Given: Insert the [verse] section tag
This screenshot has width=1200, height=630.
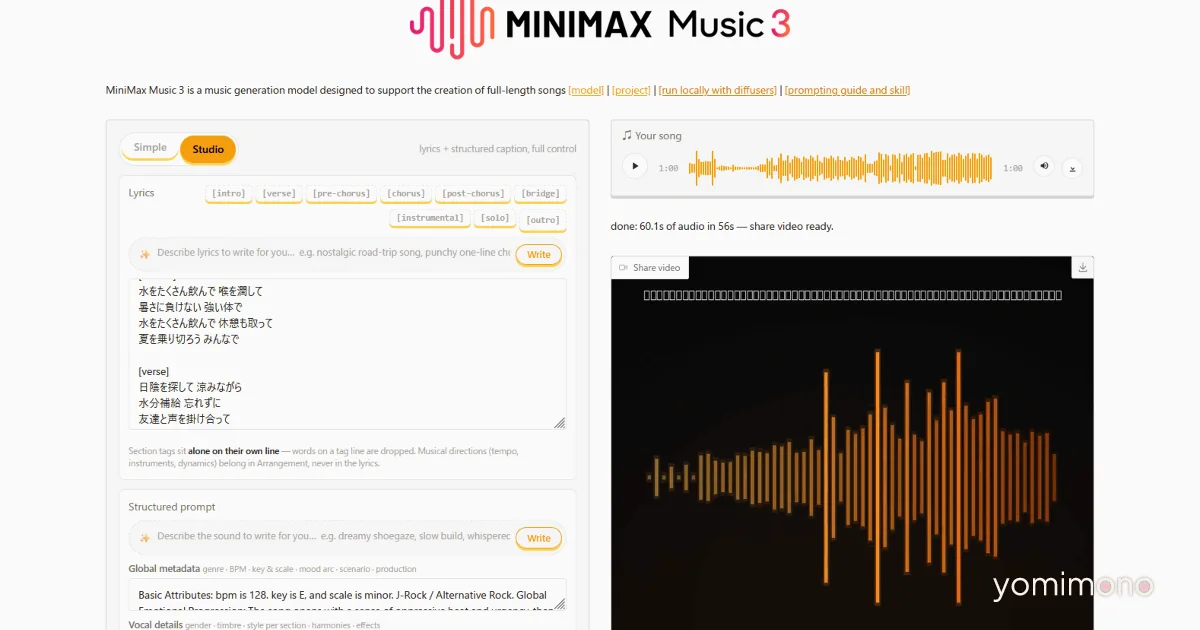Looking at the screenshot, I should (x=279, y=193).
